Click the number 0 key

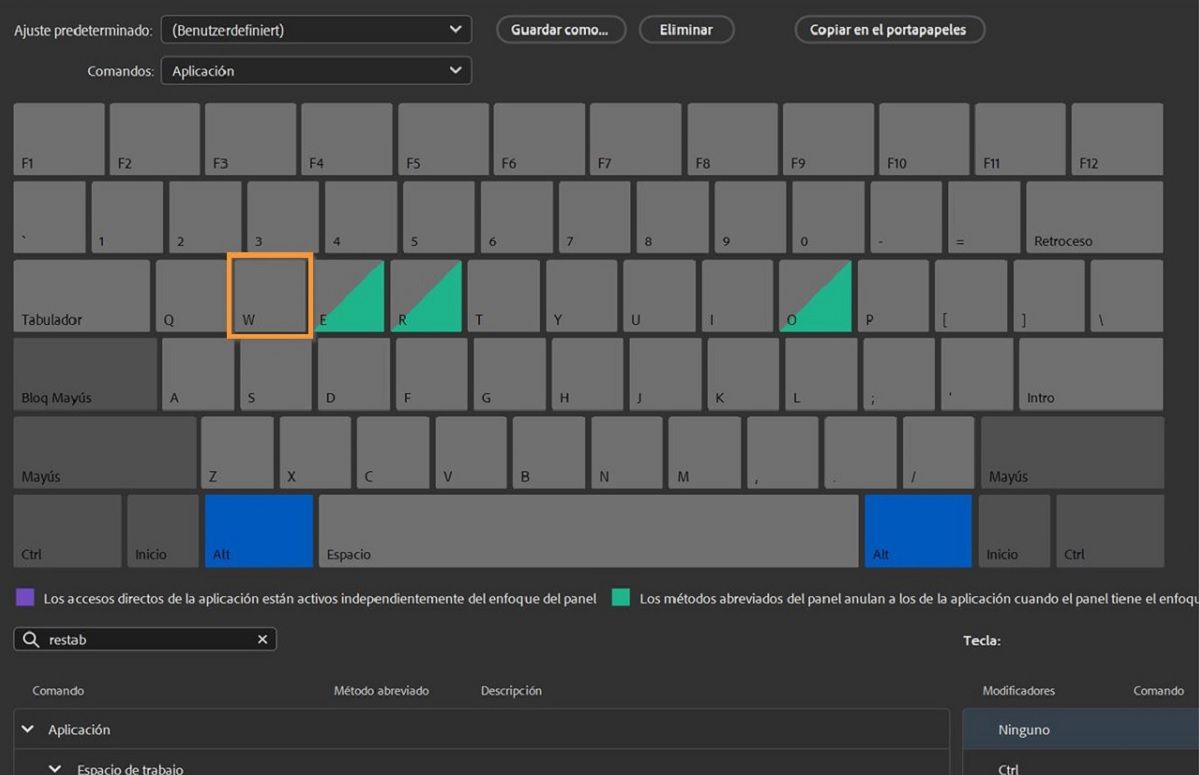(828, 217)
